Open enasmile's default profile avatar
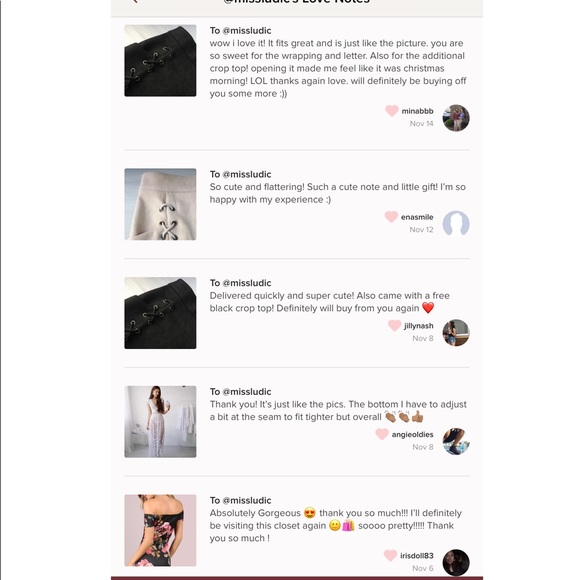The width and height of the screenshot is (580, 580). click(456, 224)
